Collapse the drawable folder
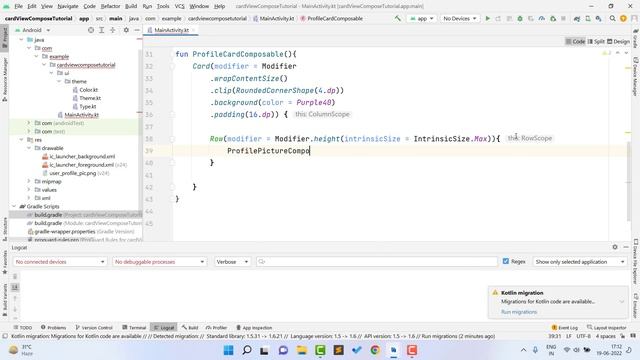The height and width of the screenshot is (360, 640). (x=29, y=148)
